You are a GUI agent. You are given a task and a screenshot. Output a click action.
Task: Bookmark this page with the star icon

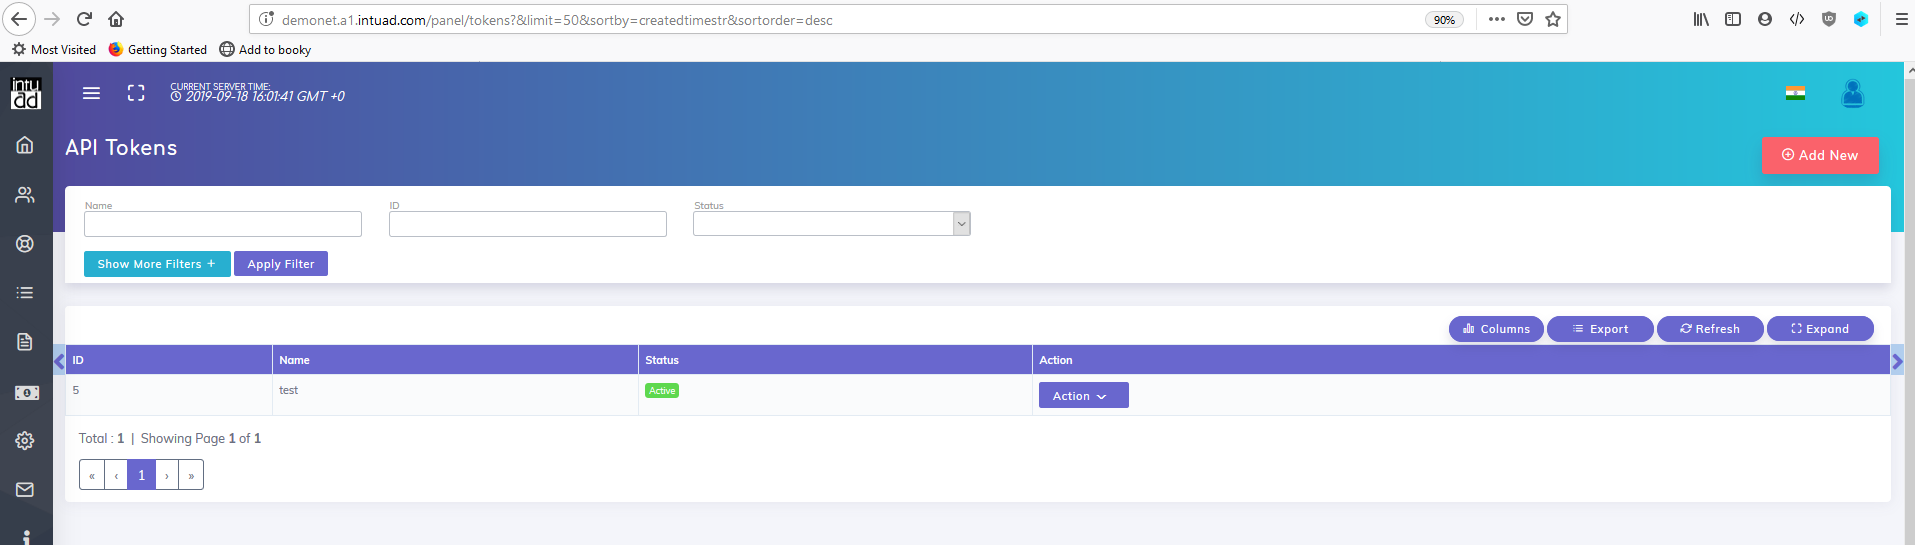(x=1552, y=19)
